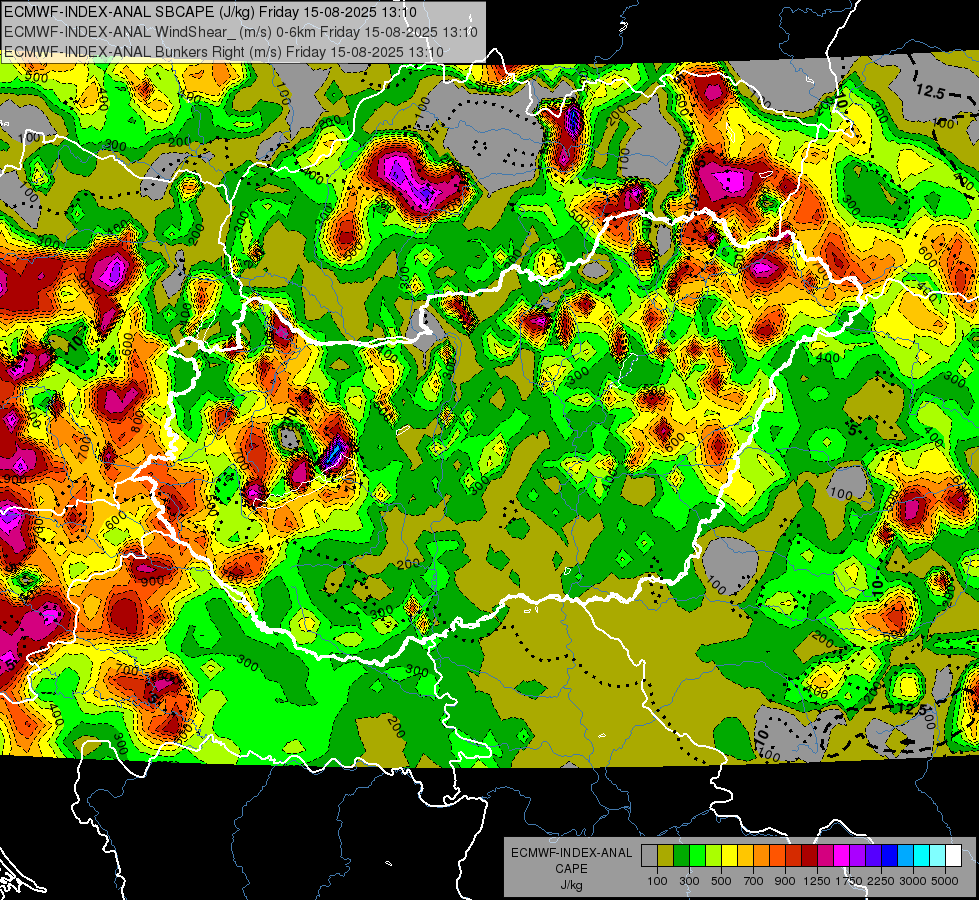Click the Bunkers Right title line
This screenshot has width=979, height=900.
click(x=224, y=52)
